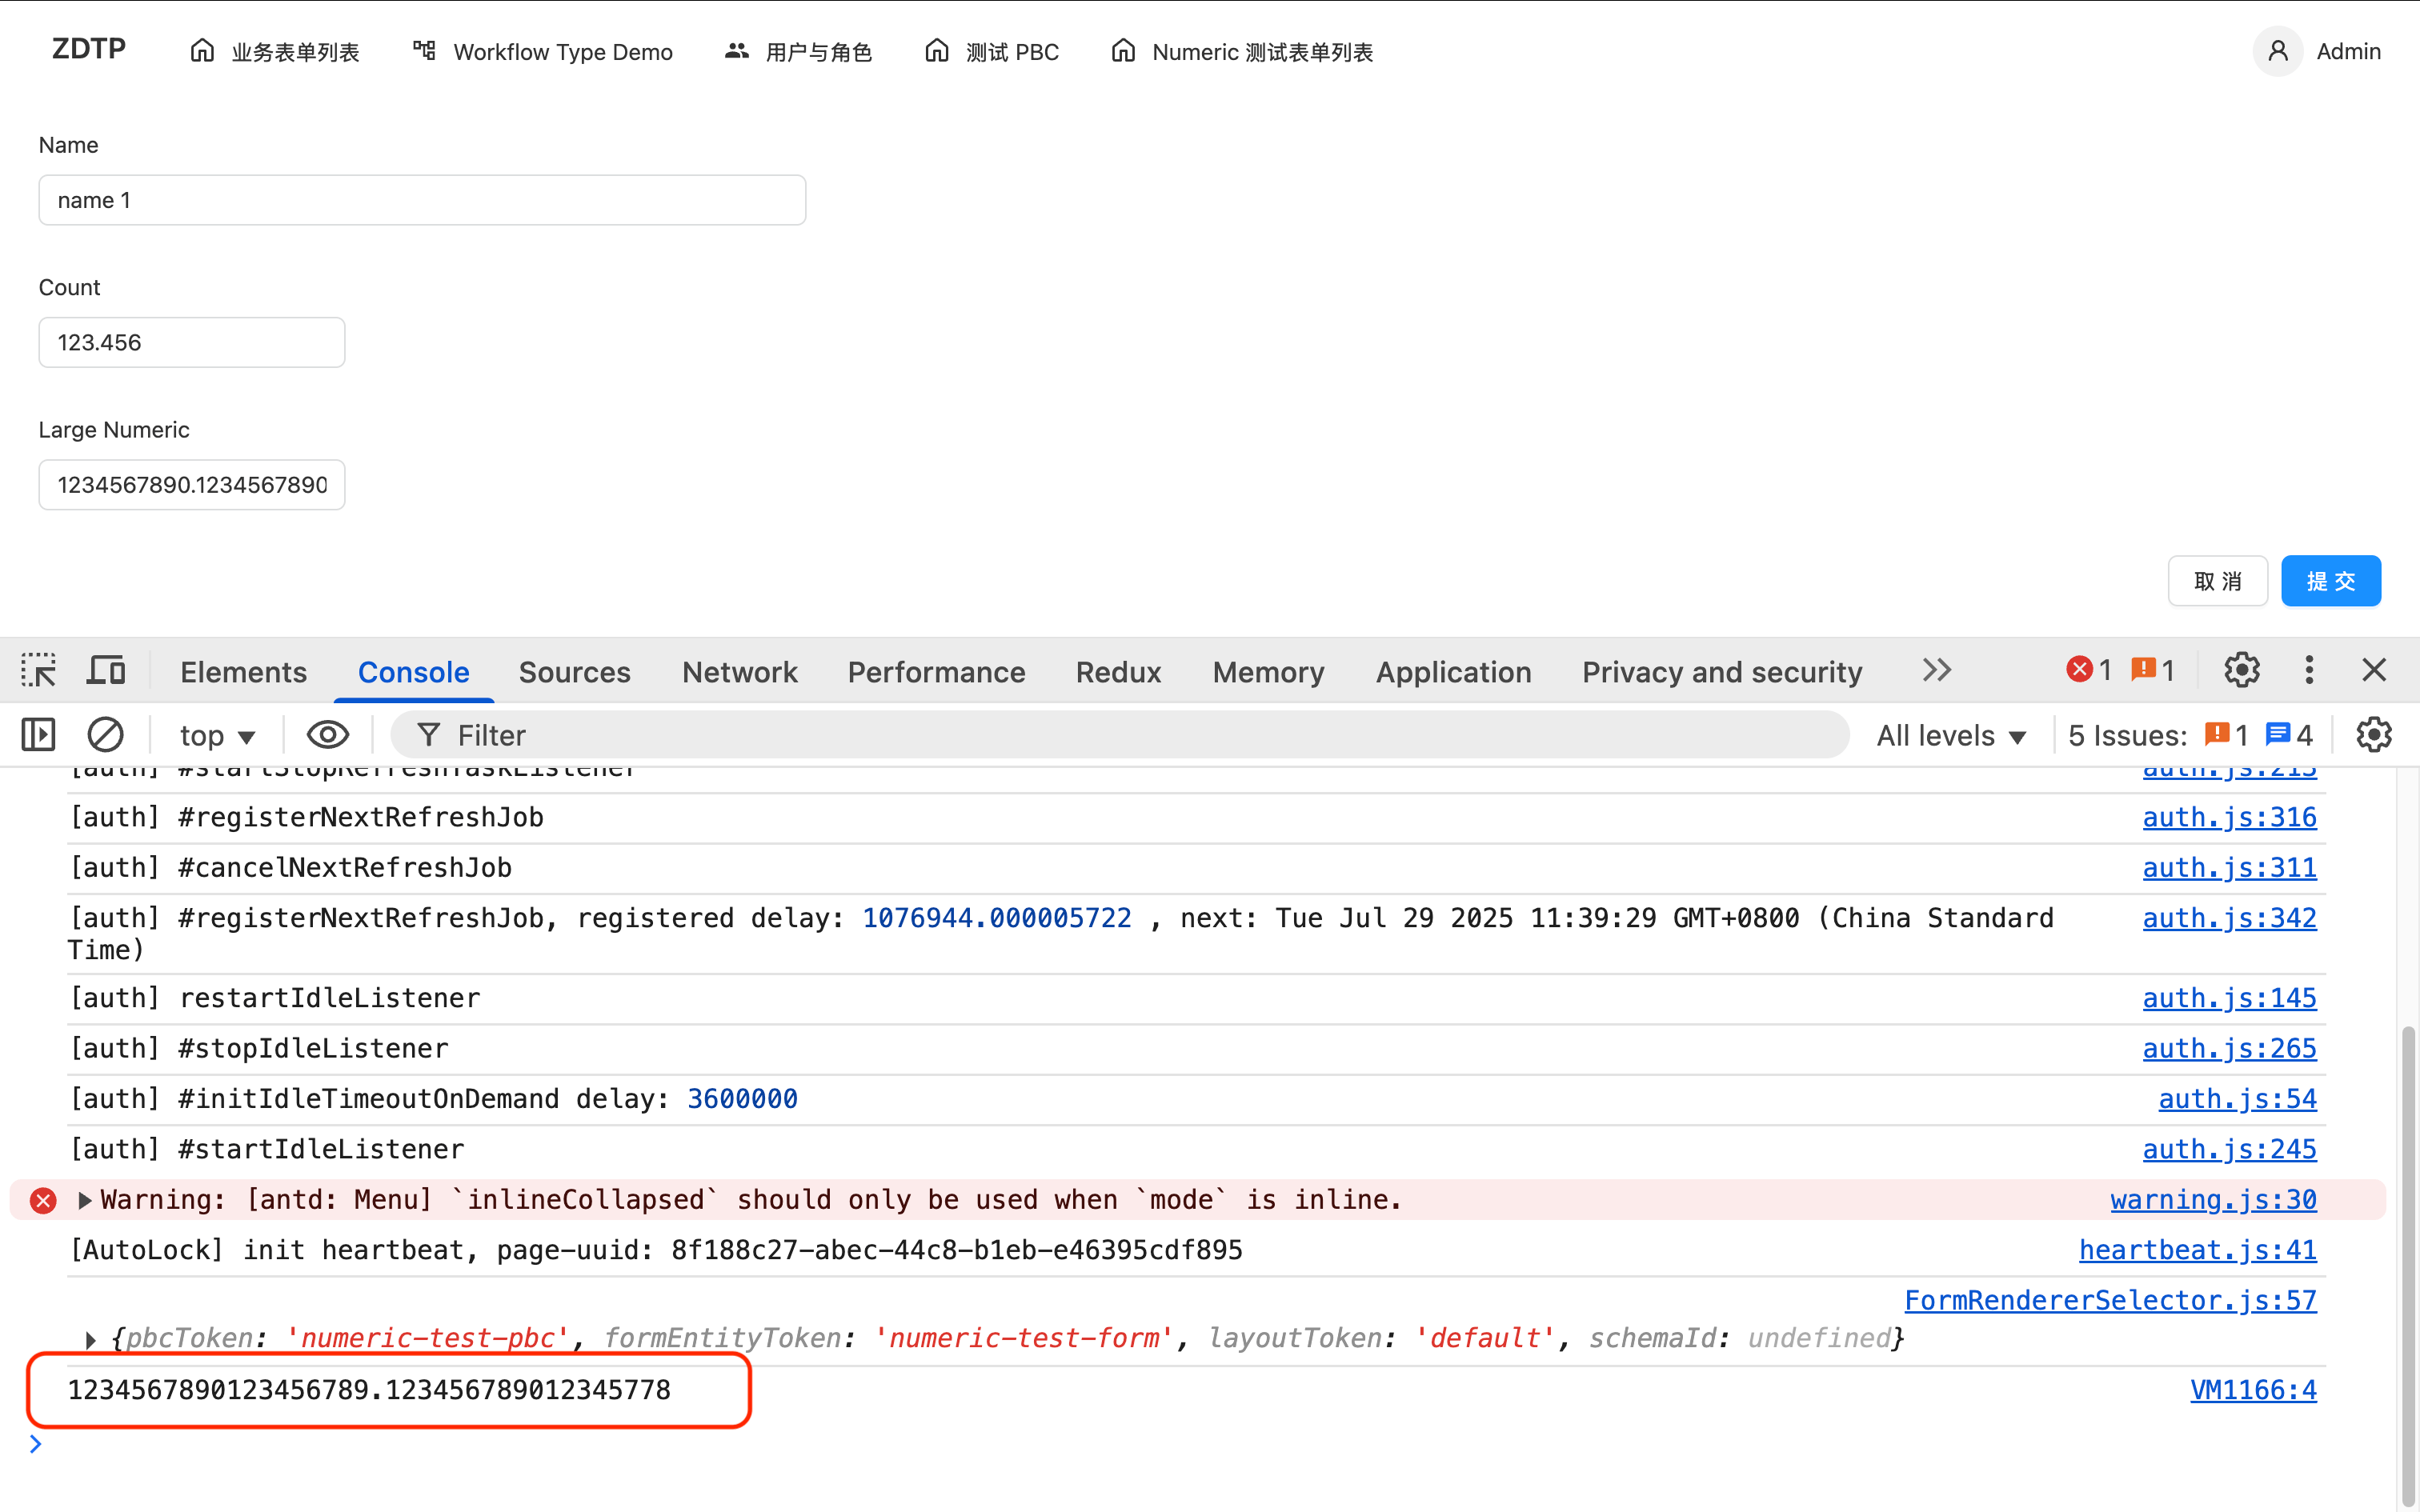This screenshot has width=2420, height=1512.
Task: Open the warning.js:30 source link
Action: point(2213,1200)
